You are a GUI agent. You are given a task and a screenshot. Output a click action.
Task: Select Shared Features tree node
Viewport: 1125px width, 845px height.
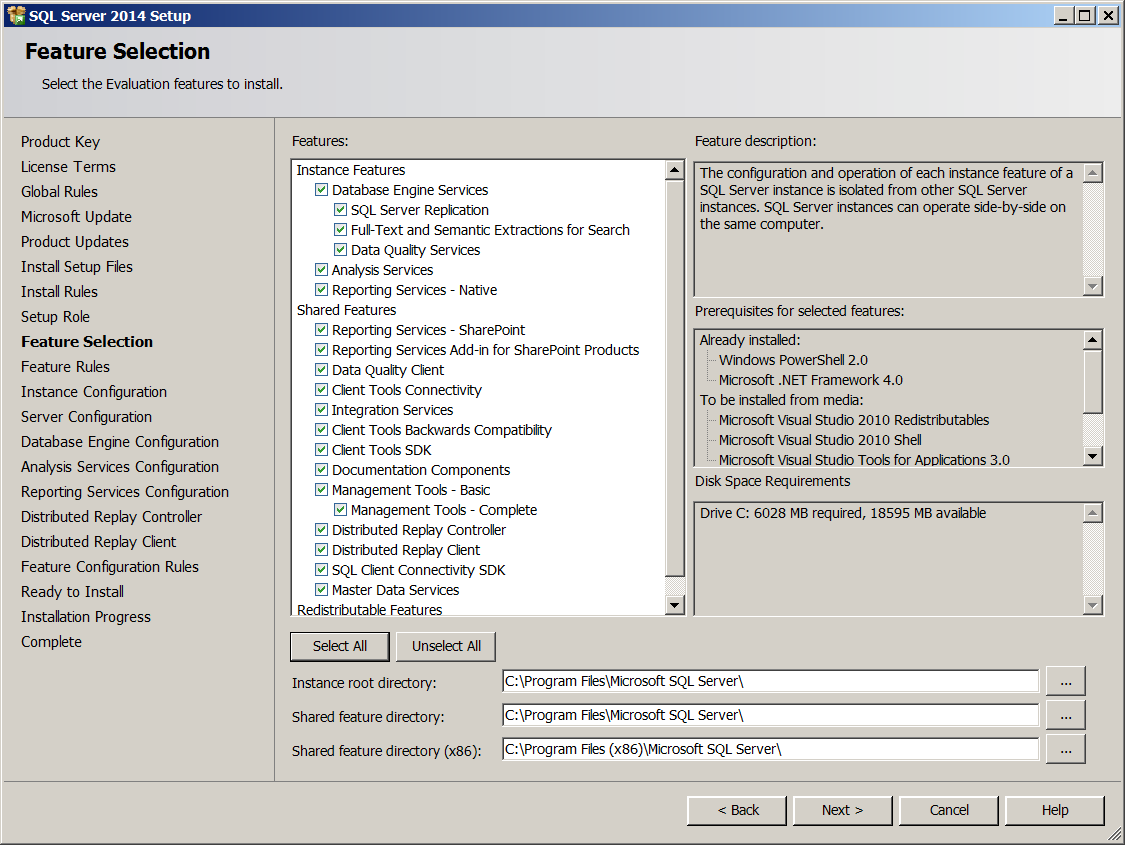(x=346, y=310)
